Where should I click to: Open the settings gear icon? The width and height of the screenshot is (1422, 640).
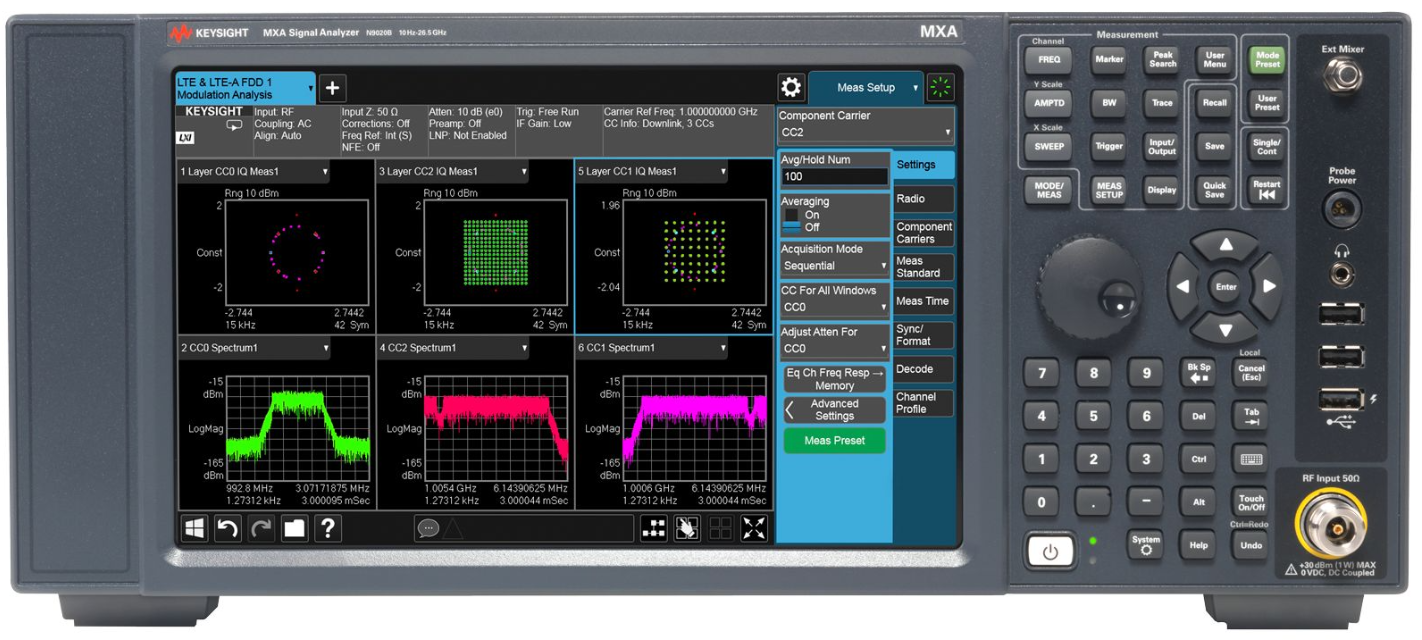point(791,87)
